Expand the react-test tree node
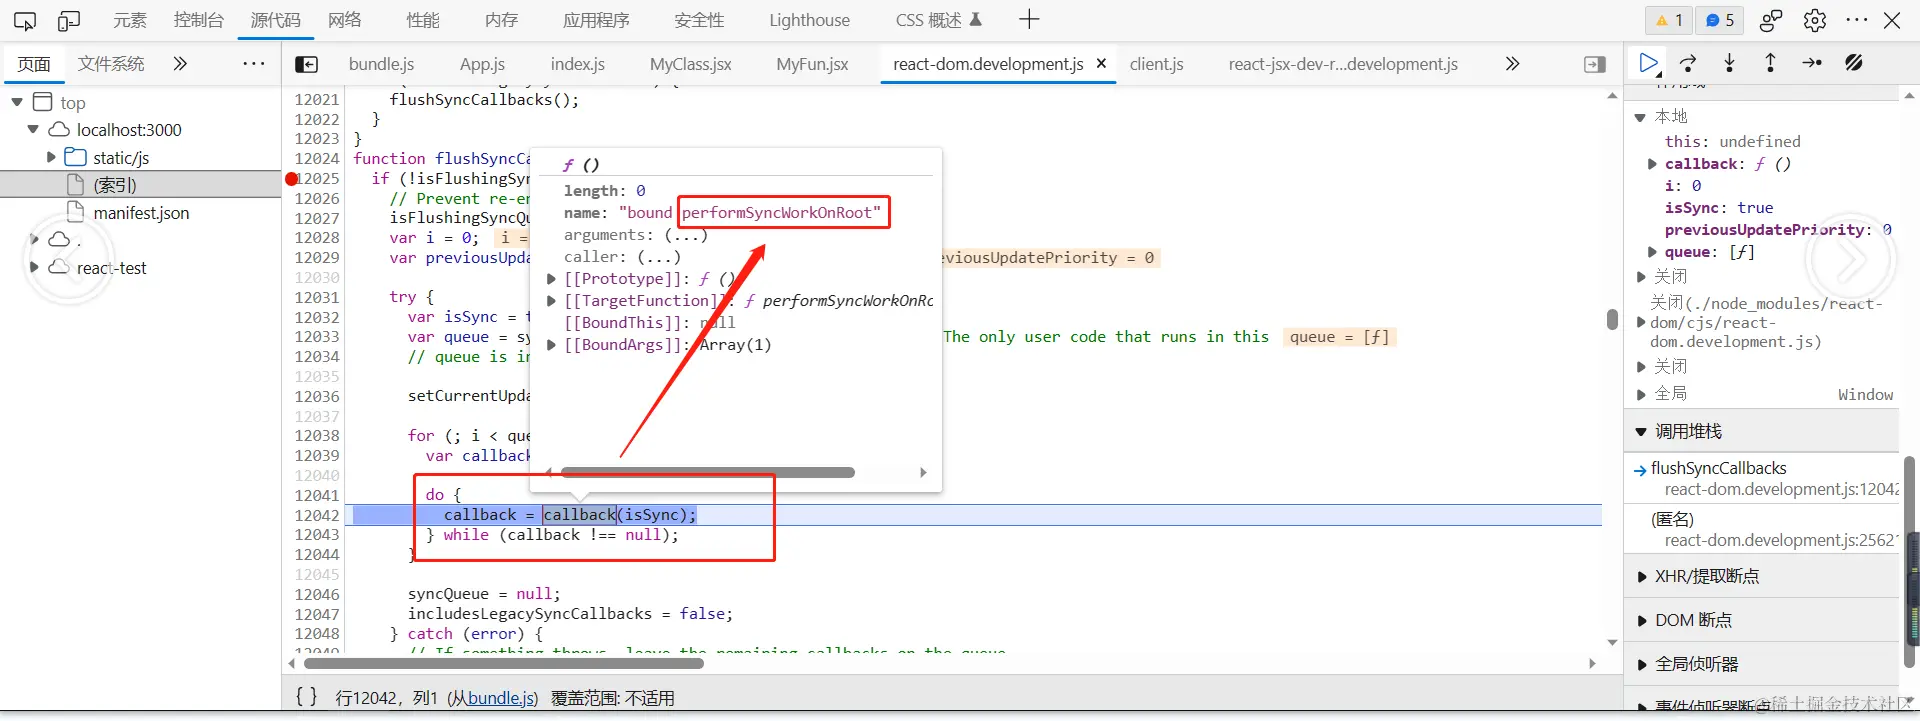The image size is (1920, 721). [x=34, y=267]
